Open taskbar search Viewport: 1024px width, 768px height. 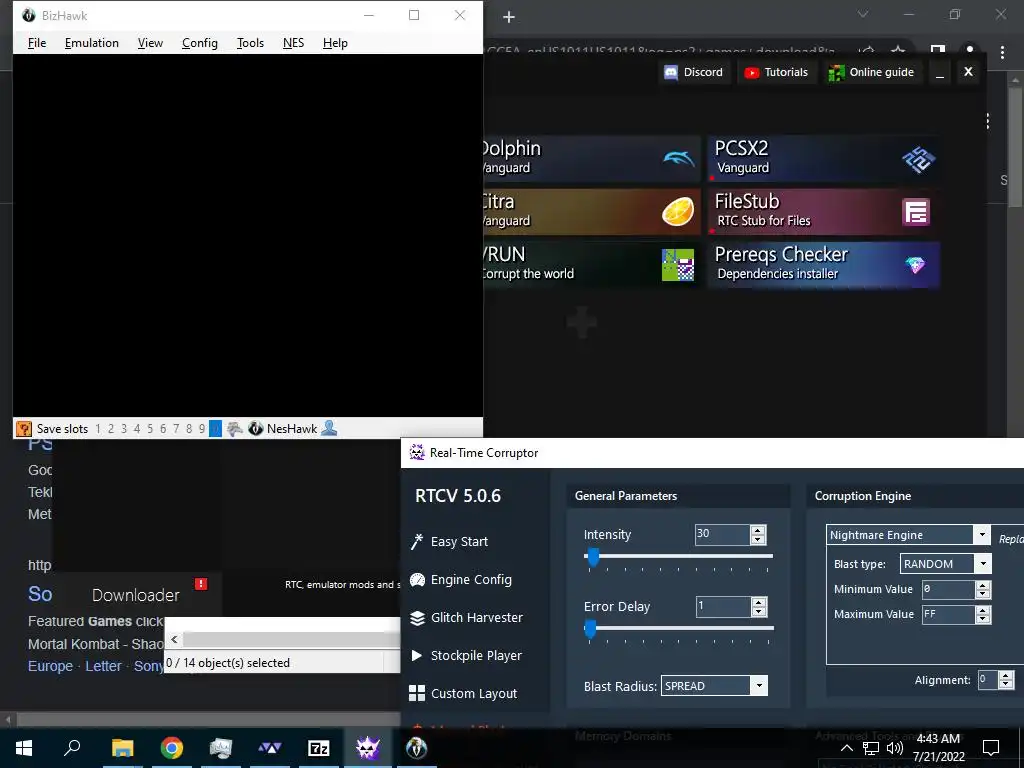click(x=72, y=748)
